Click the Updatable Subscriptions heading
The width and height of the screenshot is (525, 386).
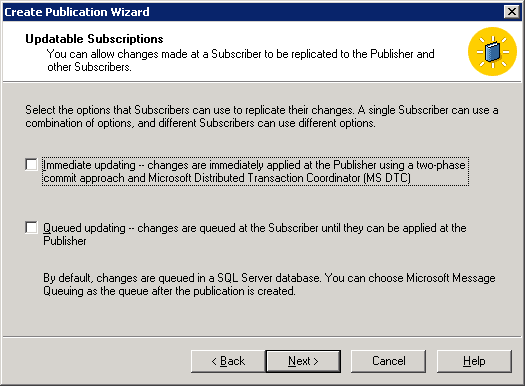(x=94, y=39)
